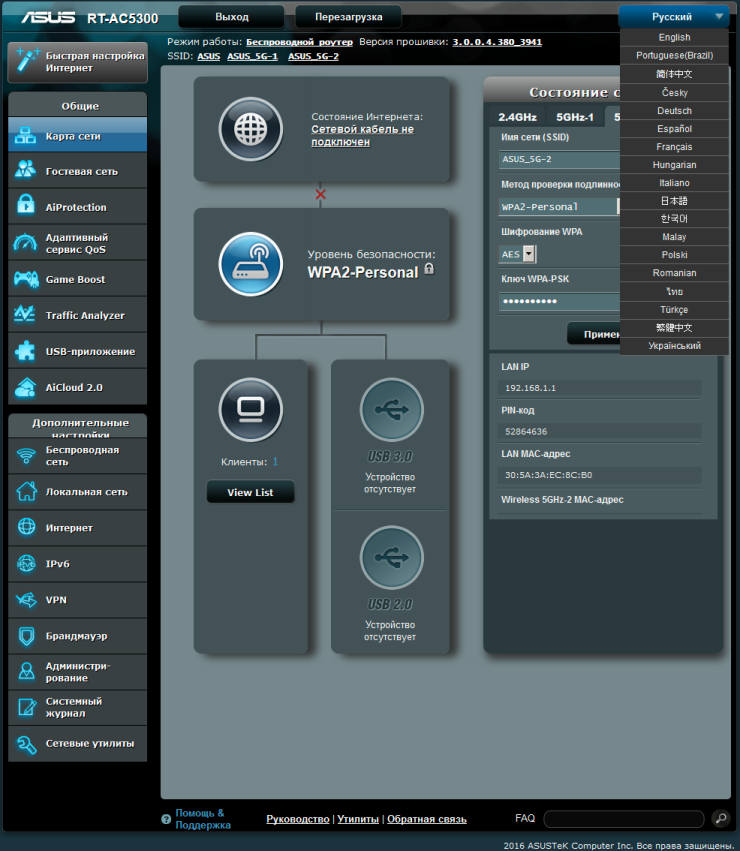Image resolution: width=740 pixels, height=851 pixels.
Task: Click the ASUS_5G-1 SSID link
Action: click(252, 56)
